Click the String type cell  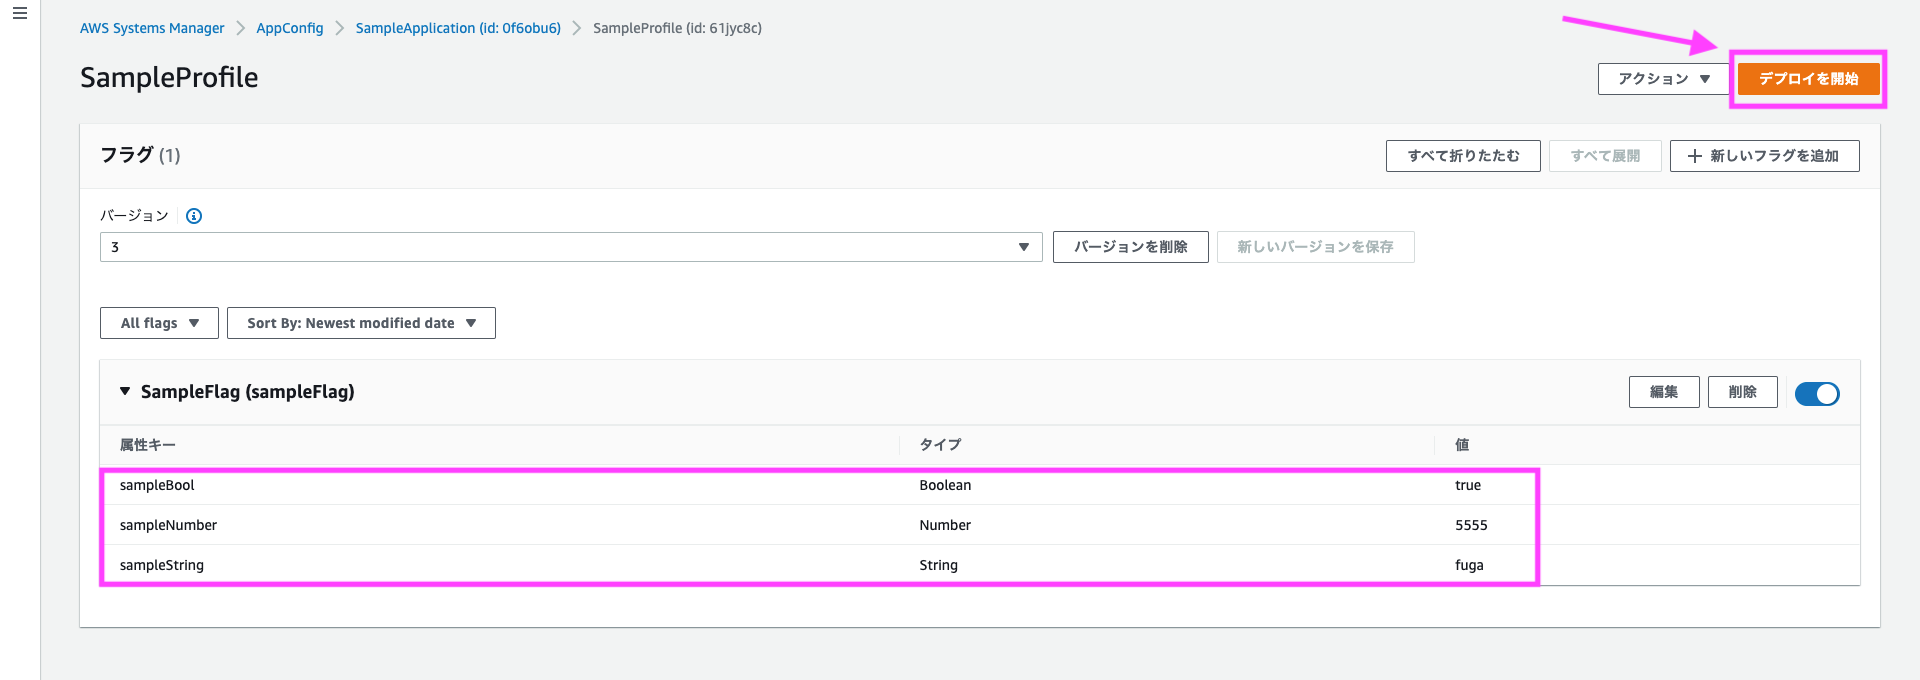[938, 565]
